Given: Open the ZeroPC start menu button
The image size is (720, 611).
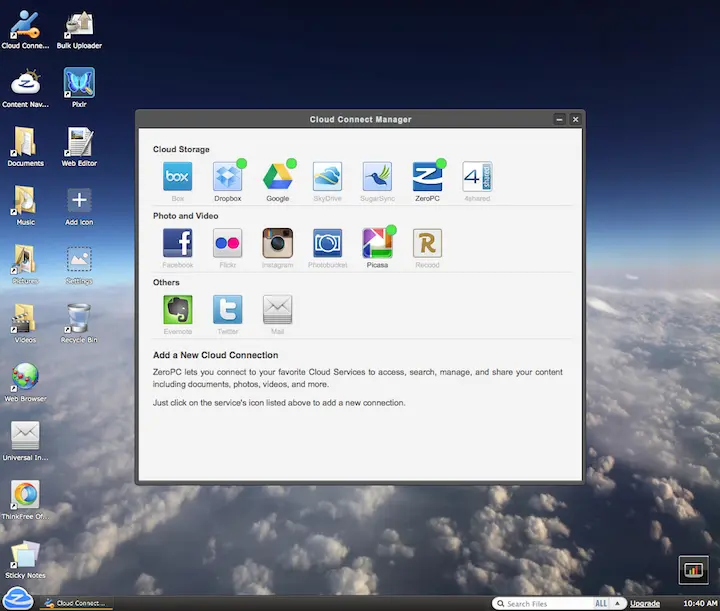Looking at the screenshot, I should tap(17, 599).
